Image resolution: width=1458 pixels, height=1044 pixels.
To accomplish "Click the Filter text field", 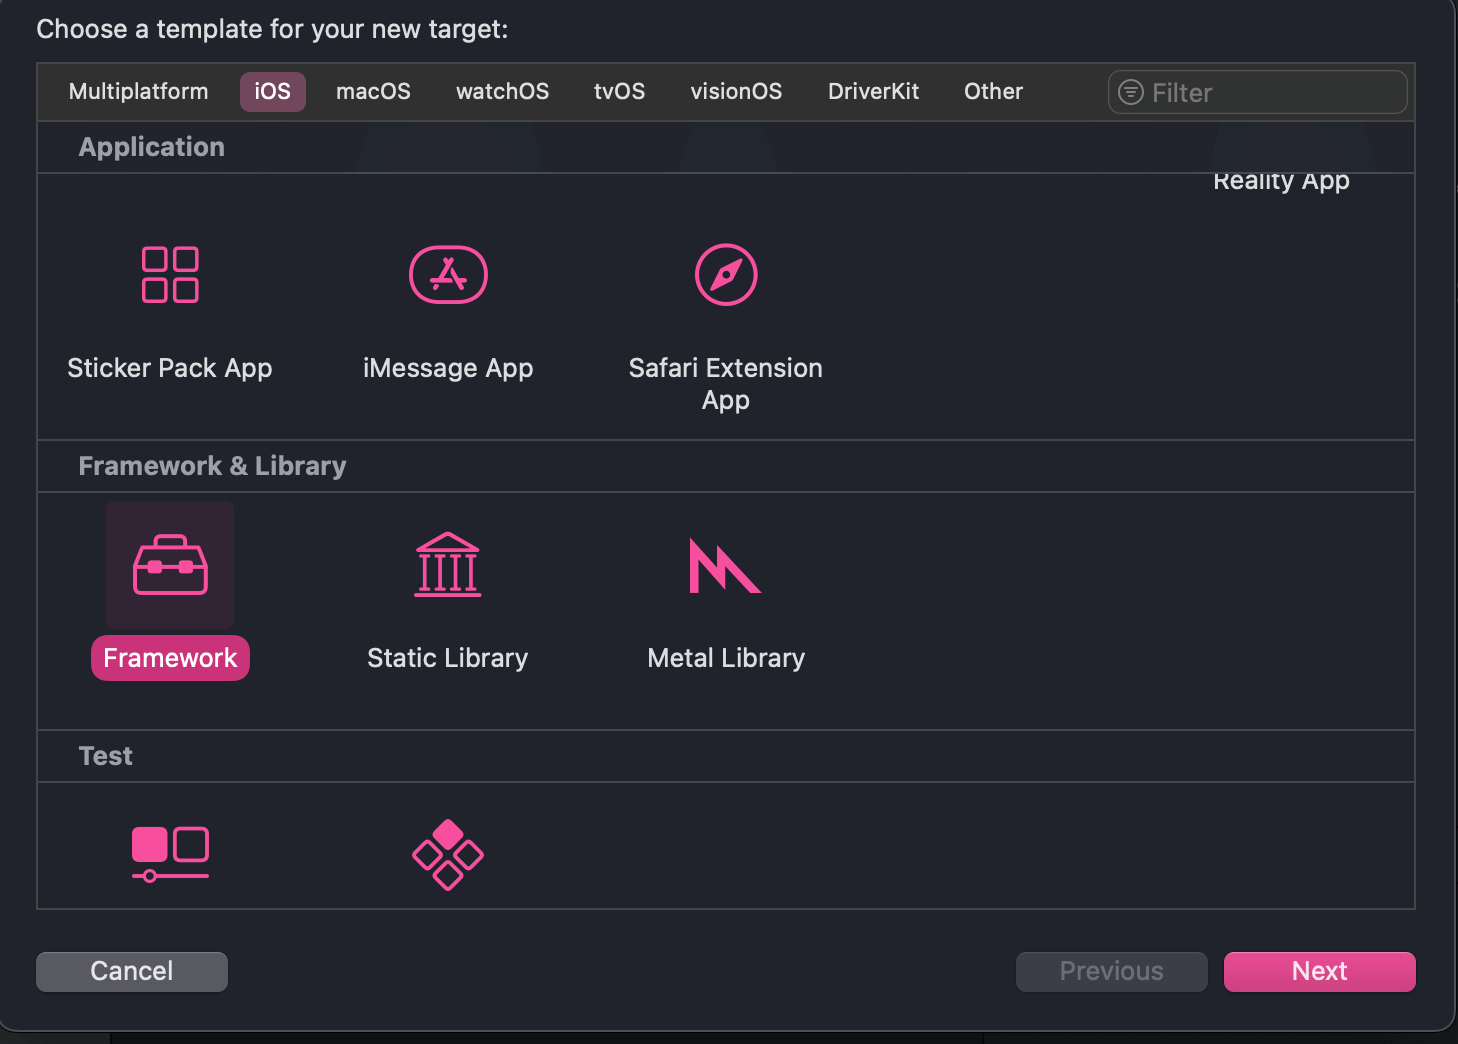I will (1257, 92).
